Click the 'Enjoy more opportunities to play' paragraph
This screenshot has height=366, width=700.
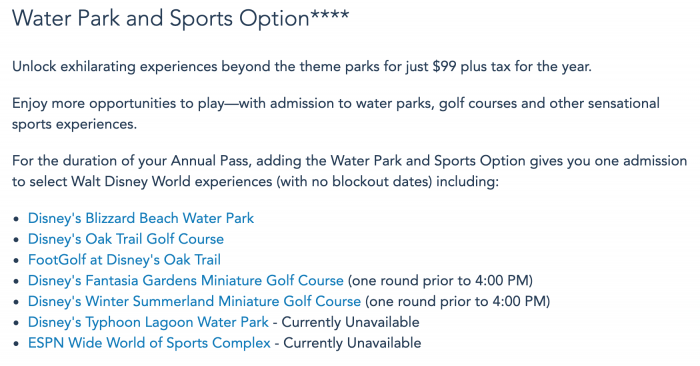(x=336, y=113)
